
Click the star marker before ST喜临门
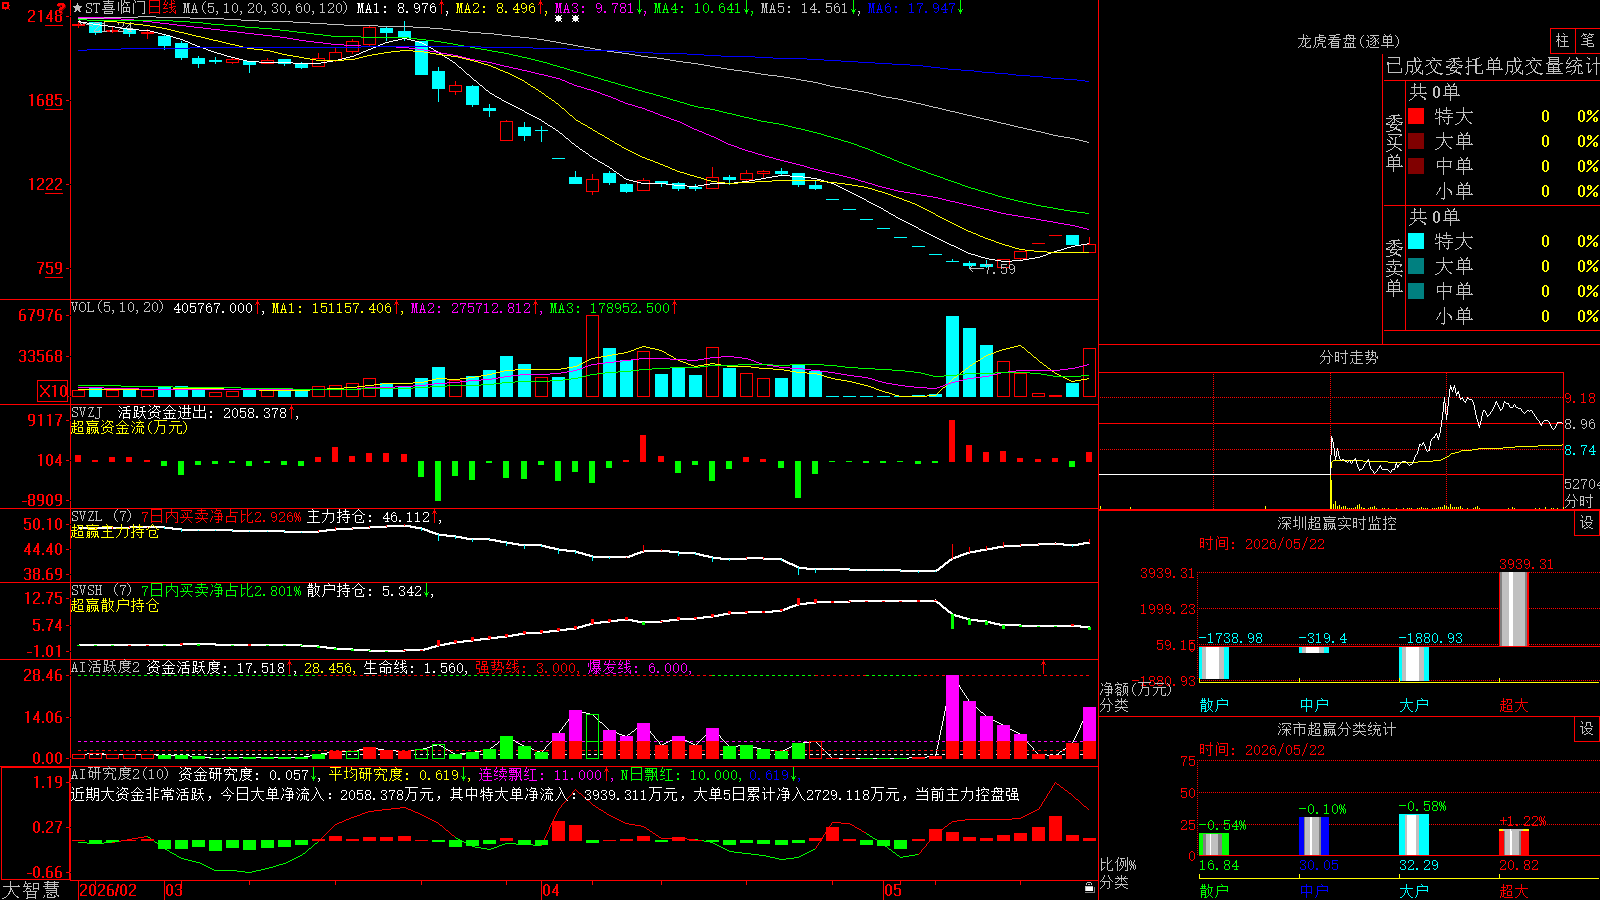78,8
